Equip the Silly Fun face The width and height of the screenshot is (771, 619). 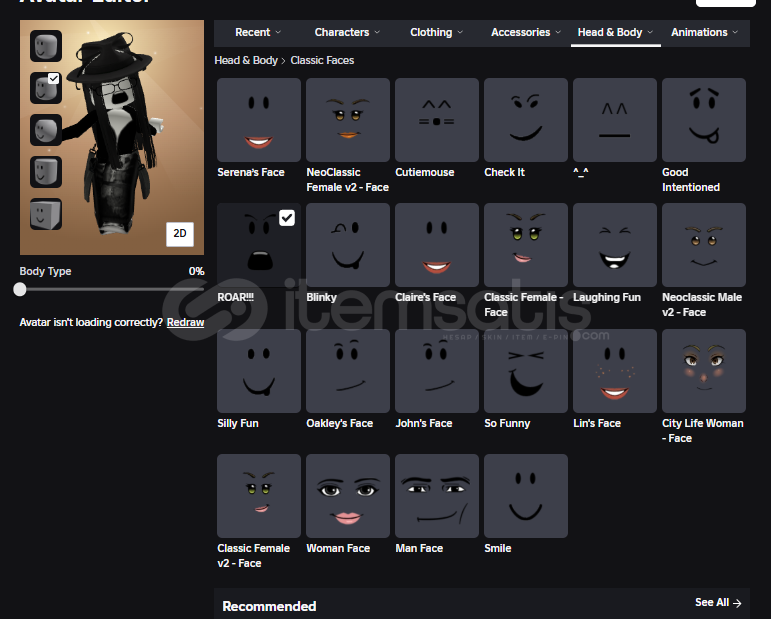coord(259,371)
